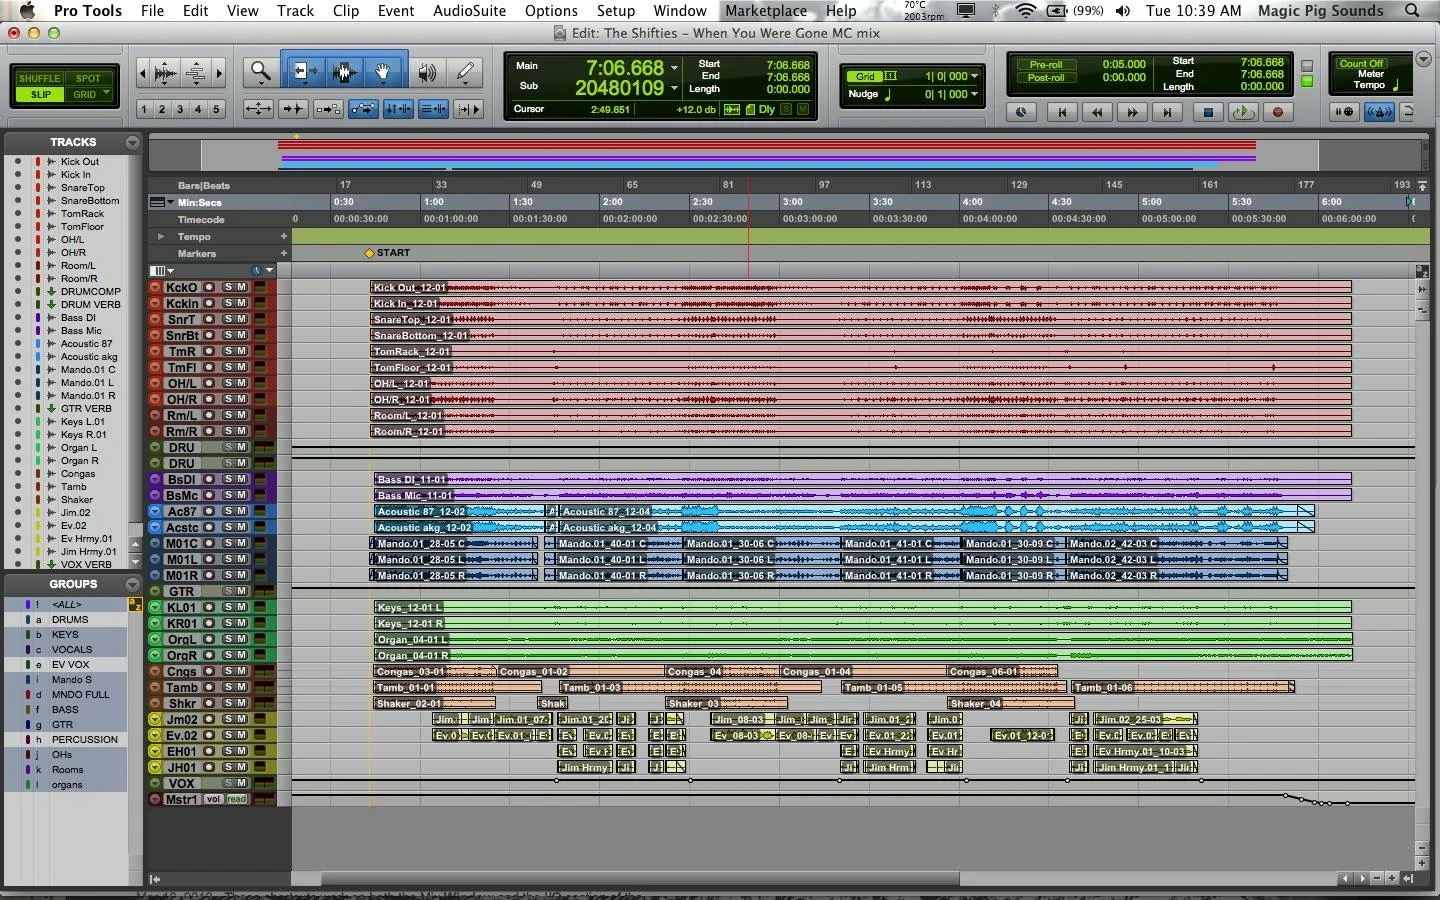
Task: Toggle Link Track and Edit Selection
Action: (x=433, y=109)
